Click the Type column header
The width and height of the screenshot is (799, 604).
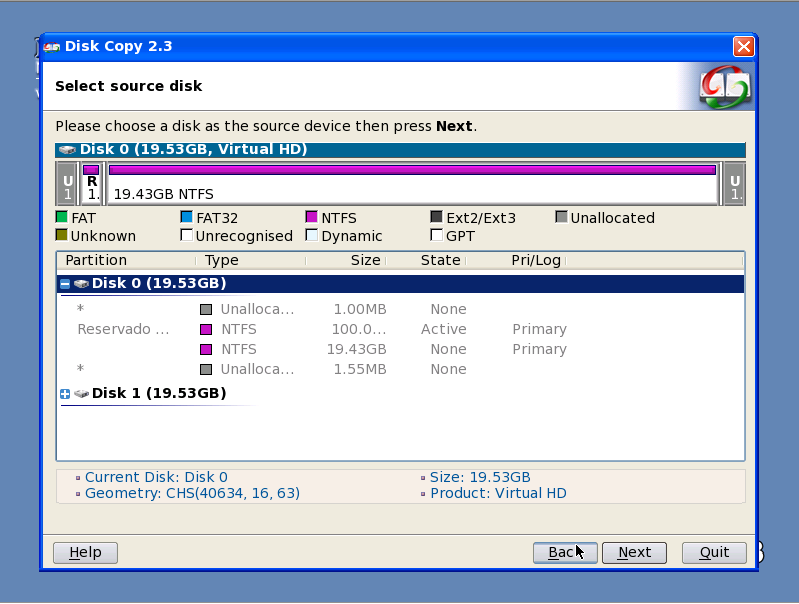click(x=251, y=260)
